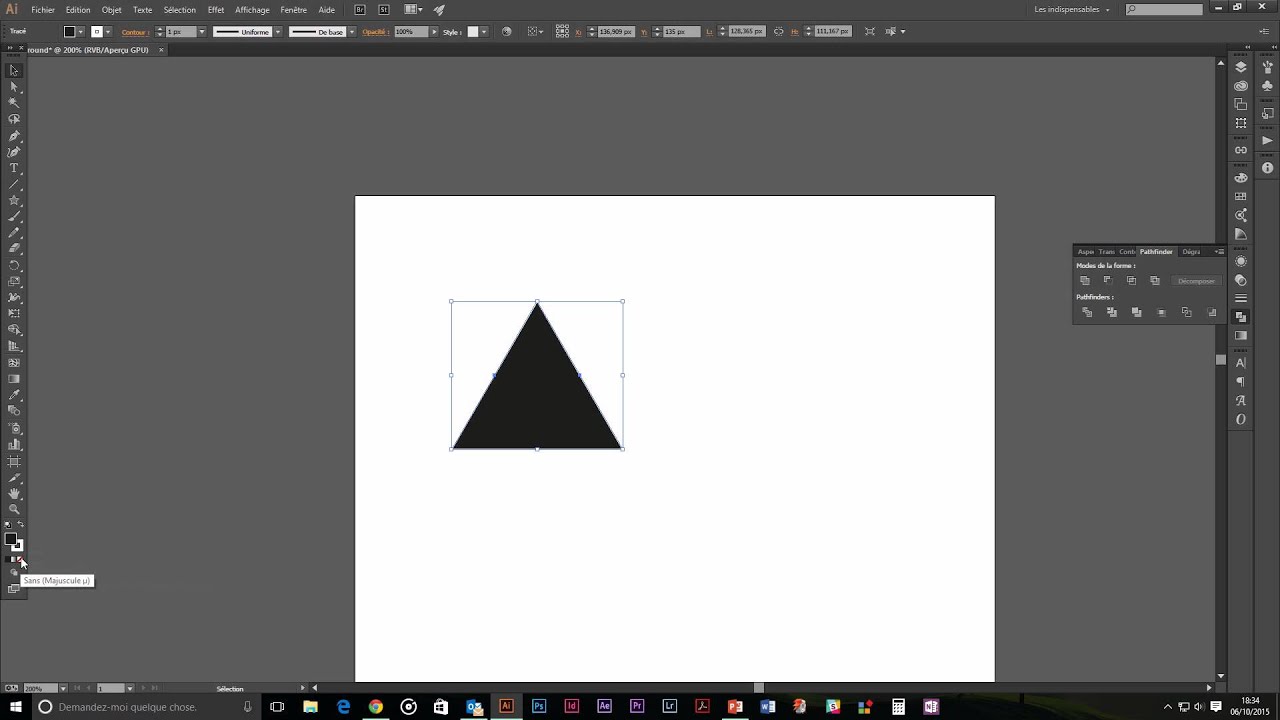Select the Magic Wand tool
The image size is (1280, 720).
tap(14, 103)
